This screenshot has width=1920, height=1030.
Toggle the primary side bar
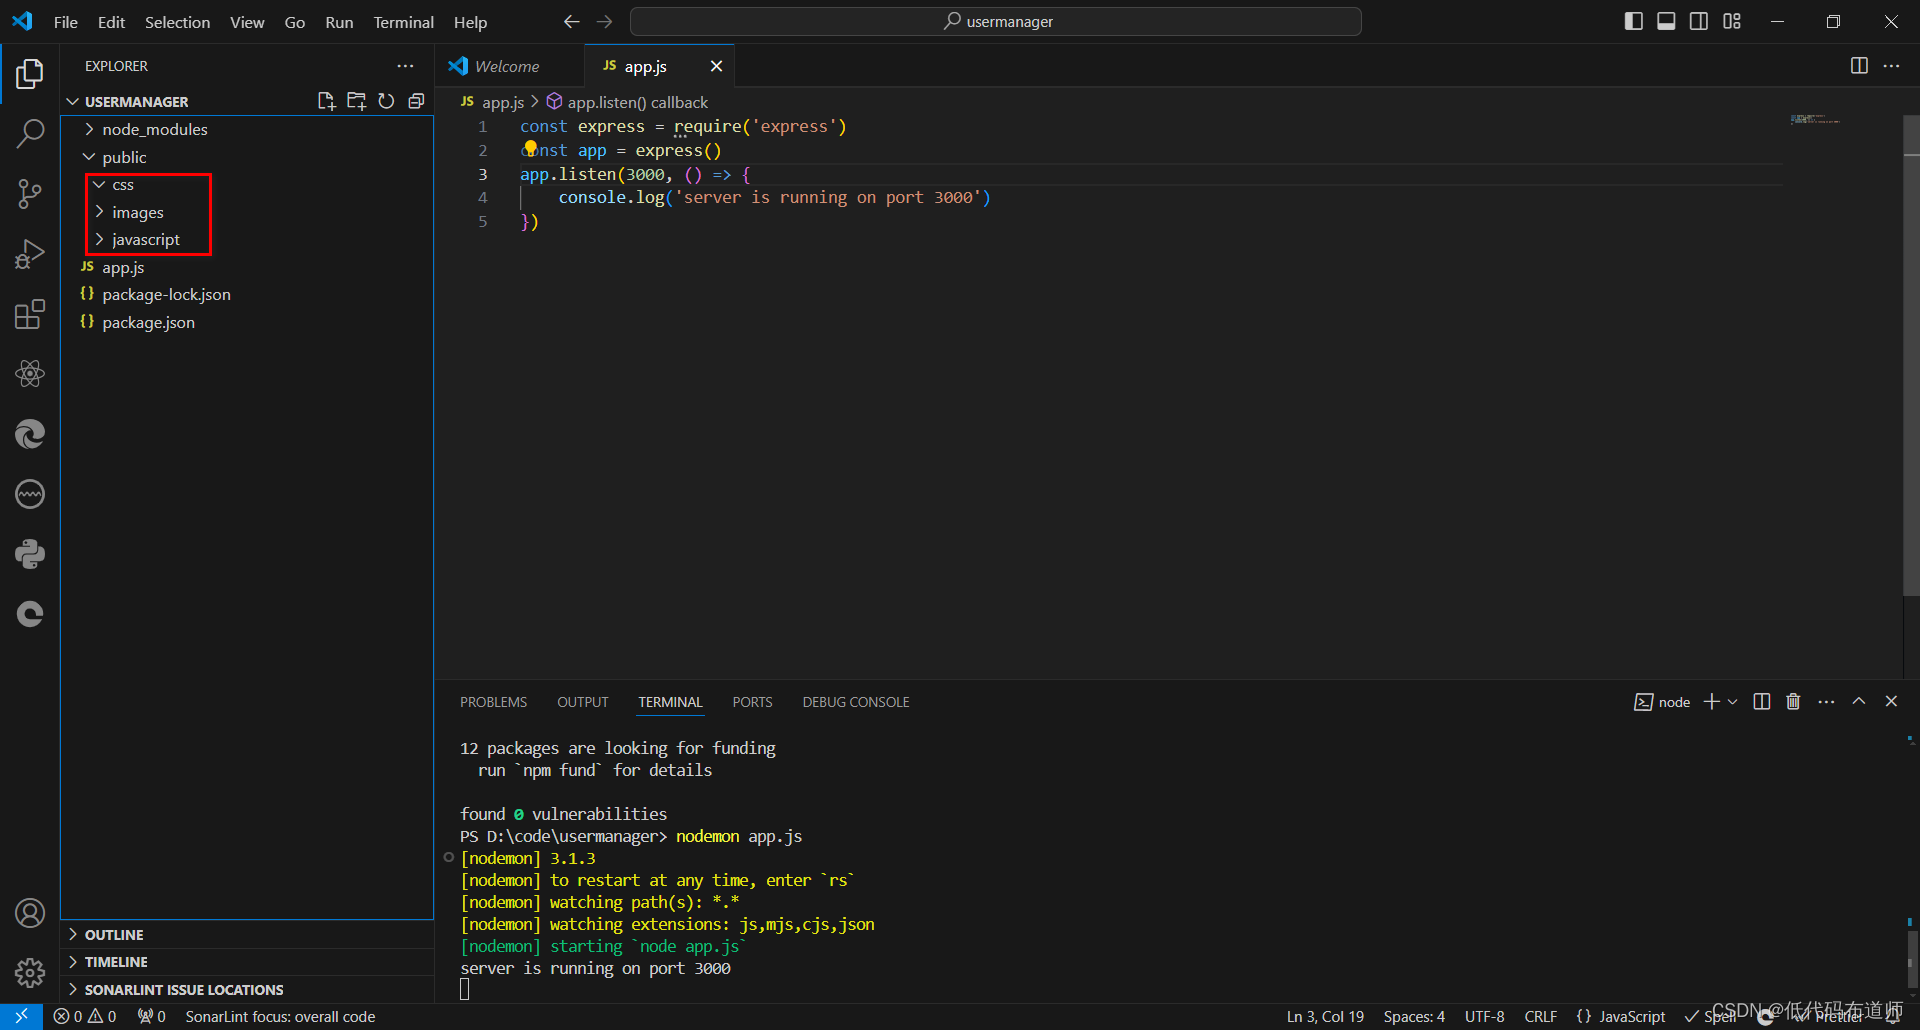[1634, 21]
